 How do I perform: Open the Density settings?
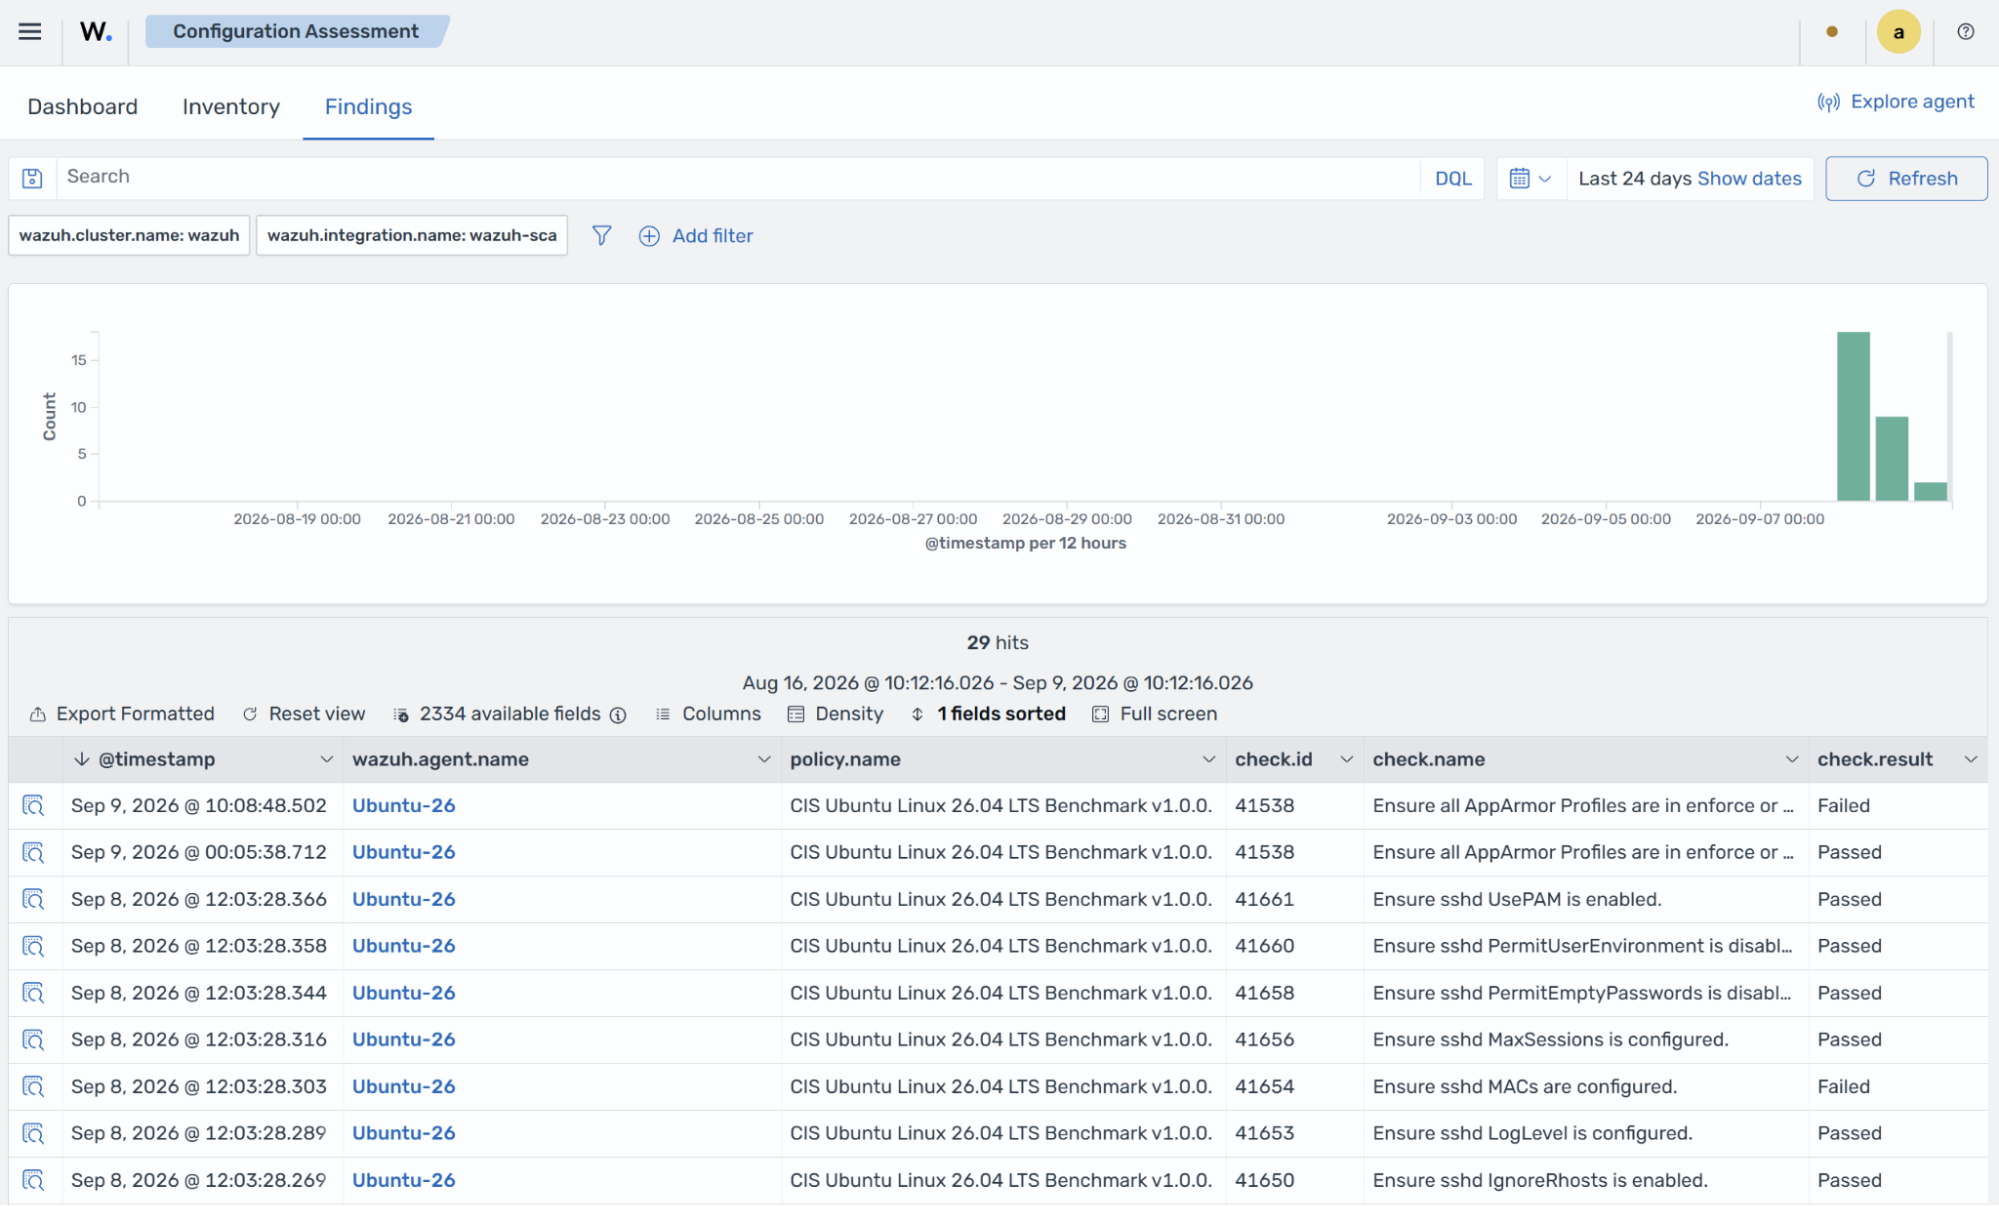pos(836,714)
